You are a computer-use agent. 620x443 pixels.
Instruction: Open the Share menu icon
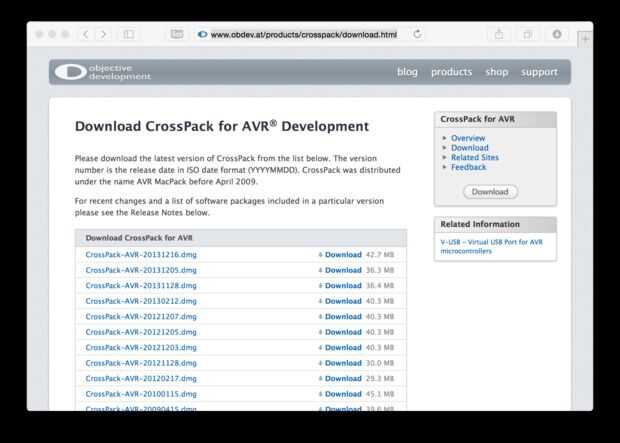click(499, 34)
